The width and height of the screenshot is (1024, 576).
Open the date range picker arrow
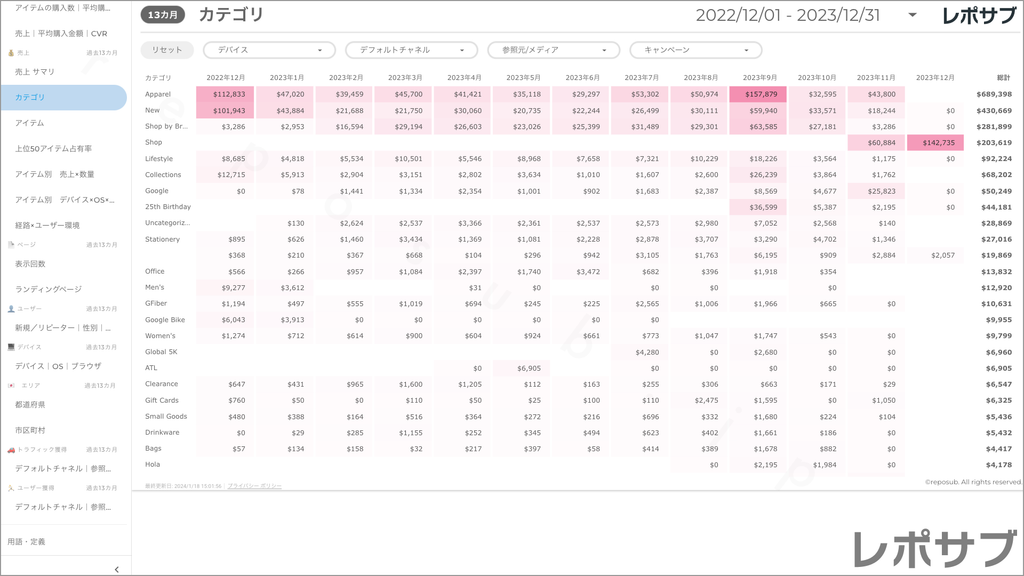(x=912, y=16)
